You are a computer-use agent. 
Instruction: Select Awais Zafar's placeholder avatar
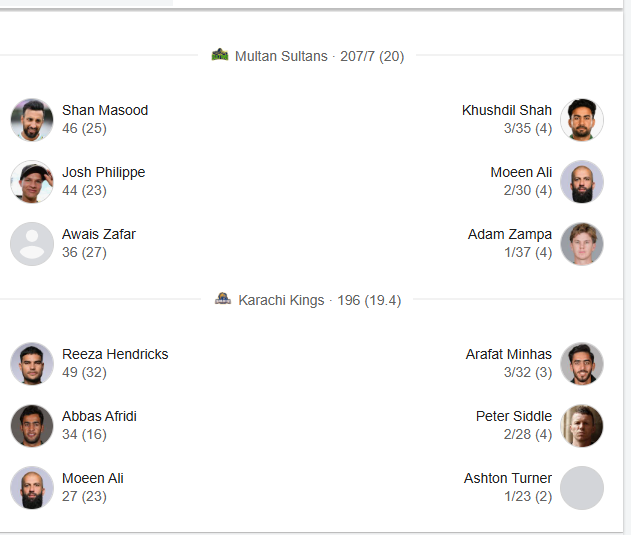pyautogui.click(x=32, y=244)
